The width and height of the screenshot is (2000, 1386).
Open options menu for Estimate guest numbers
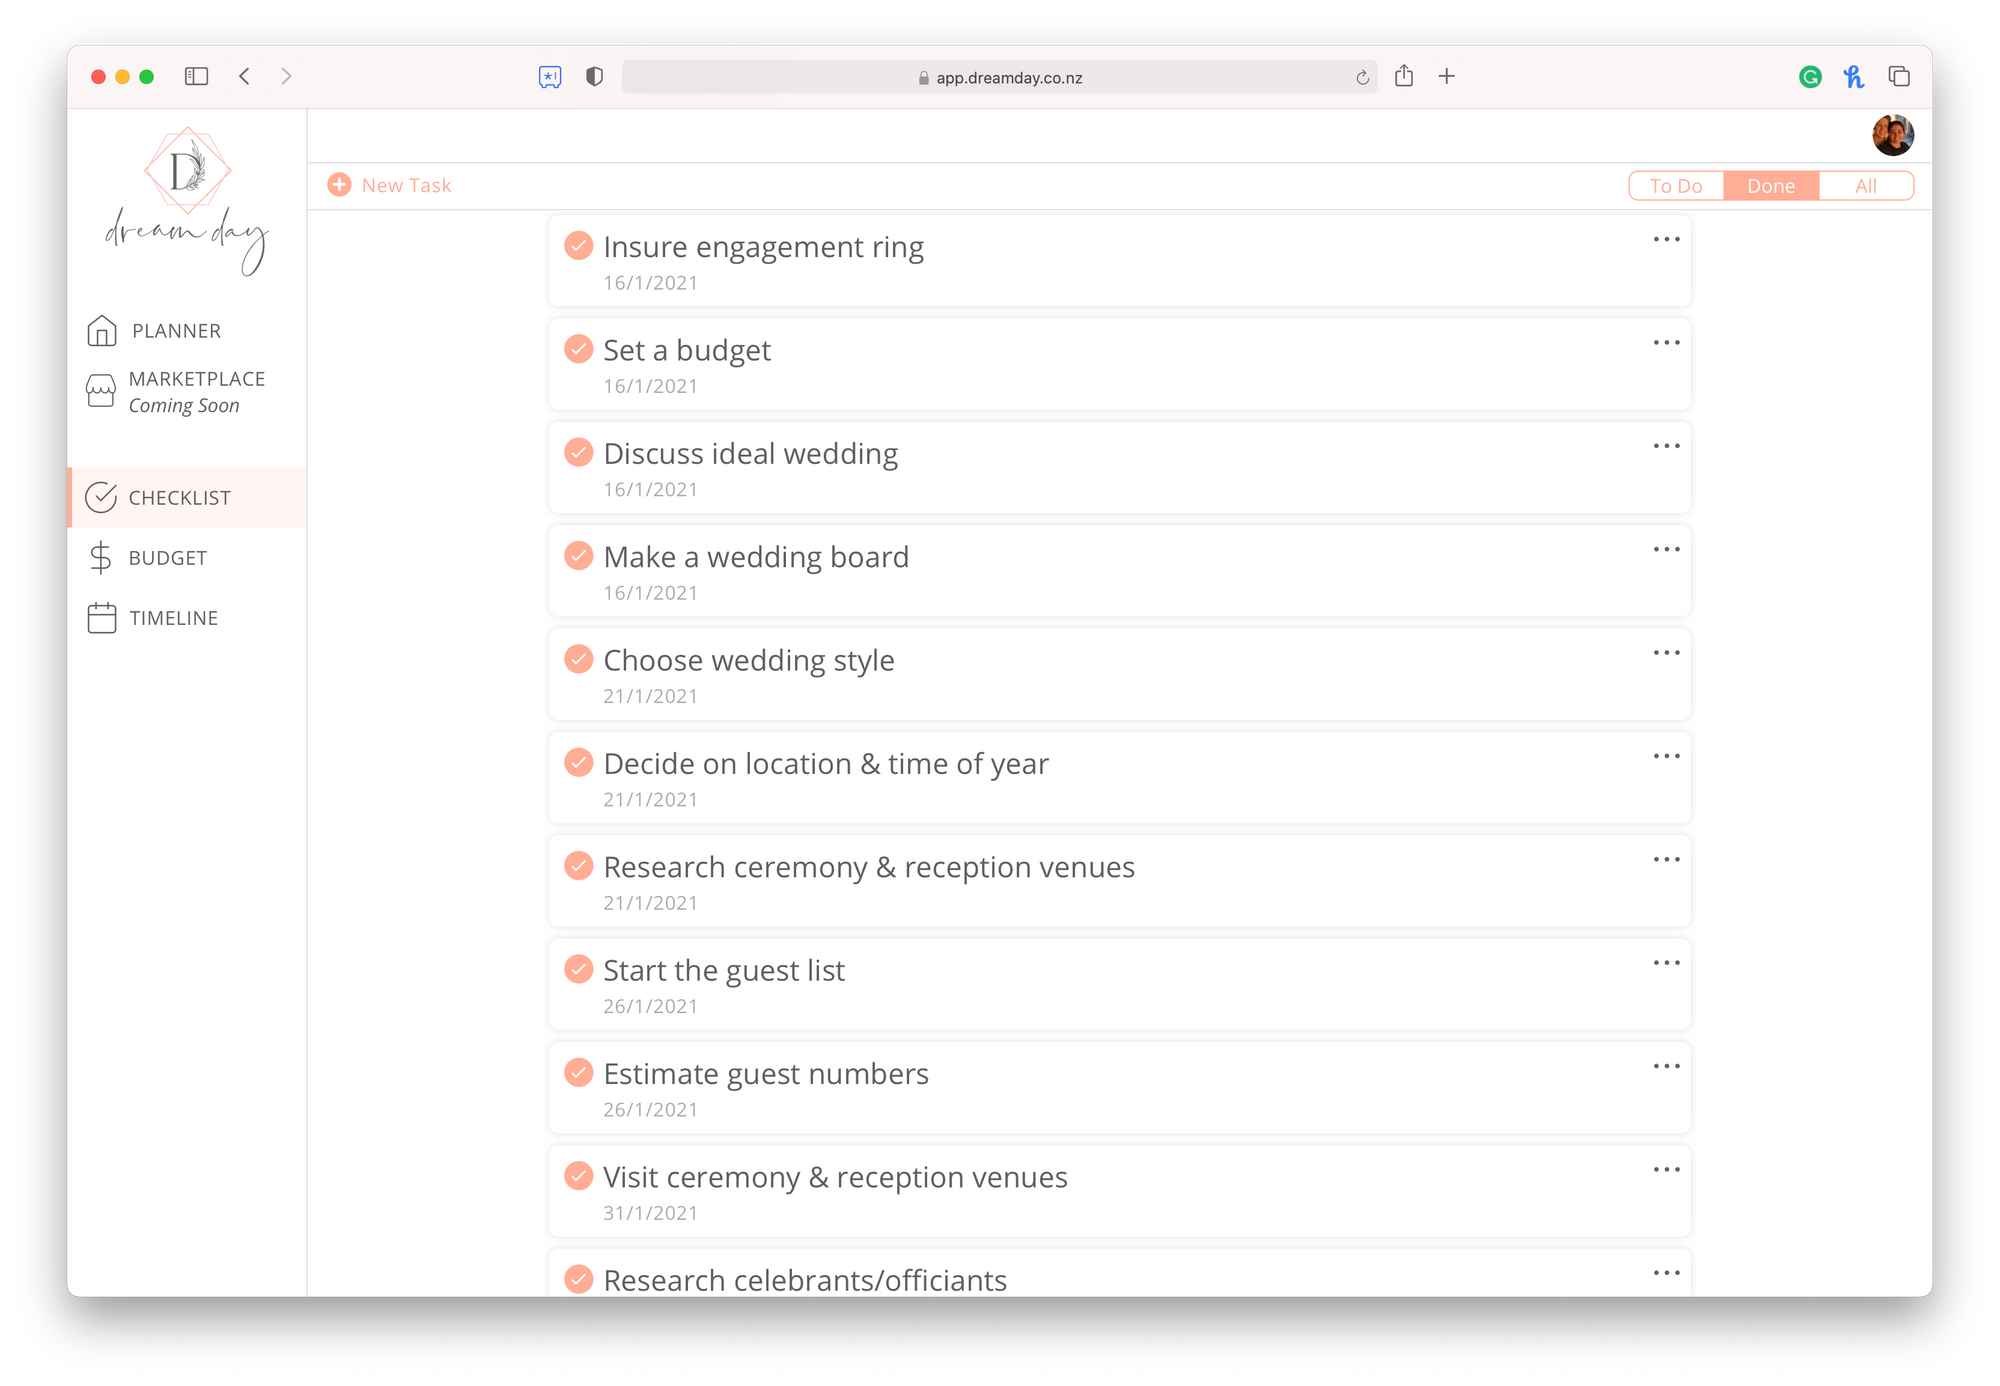click(1666, 1066)
